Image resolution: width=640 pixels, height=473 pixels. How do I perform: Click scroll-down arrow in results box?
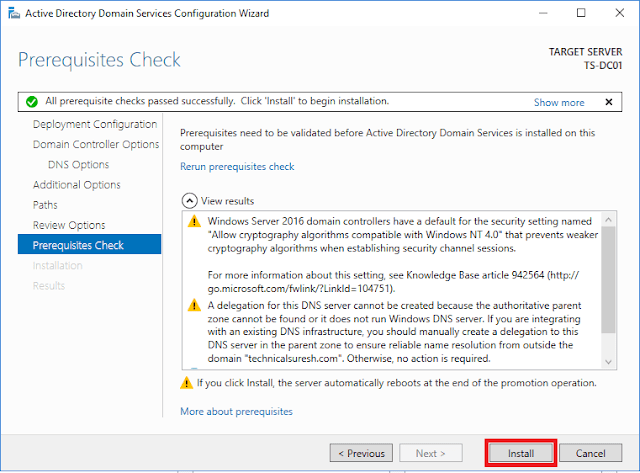[x=608, y=362]
